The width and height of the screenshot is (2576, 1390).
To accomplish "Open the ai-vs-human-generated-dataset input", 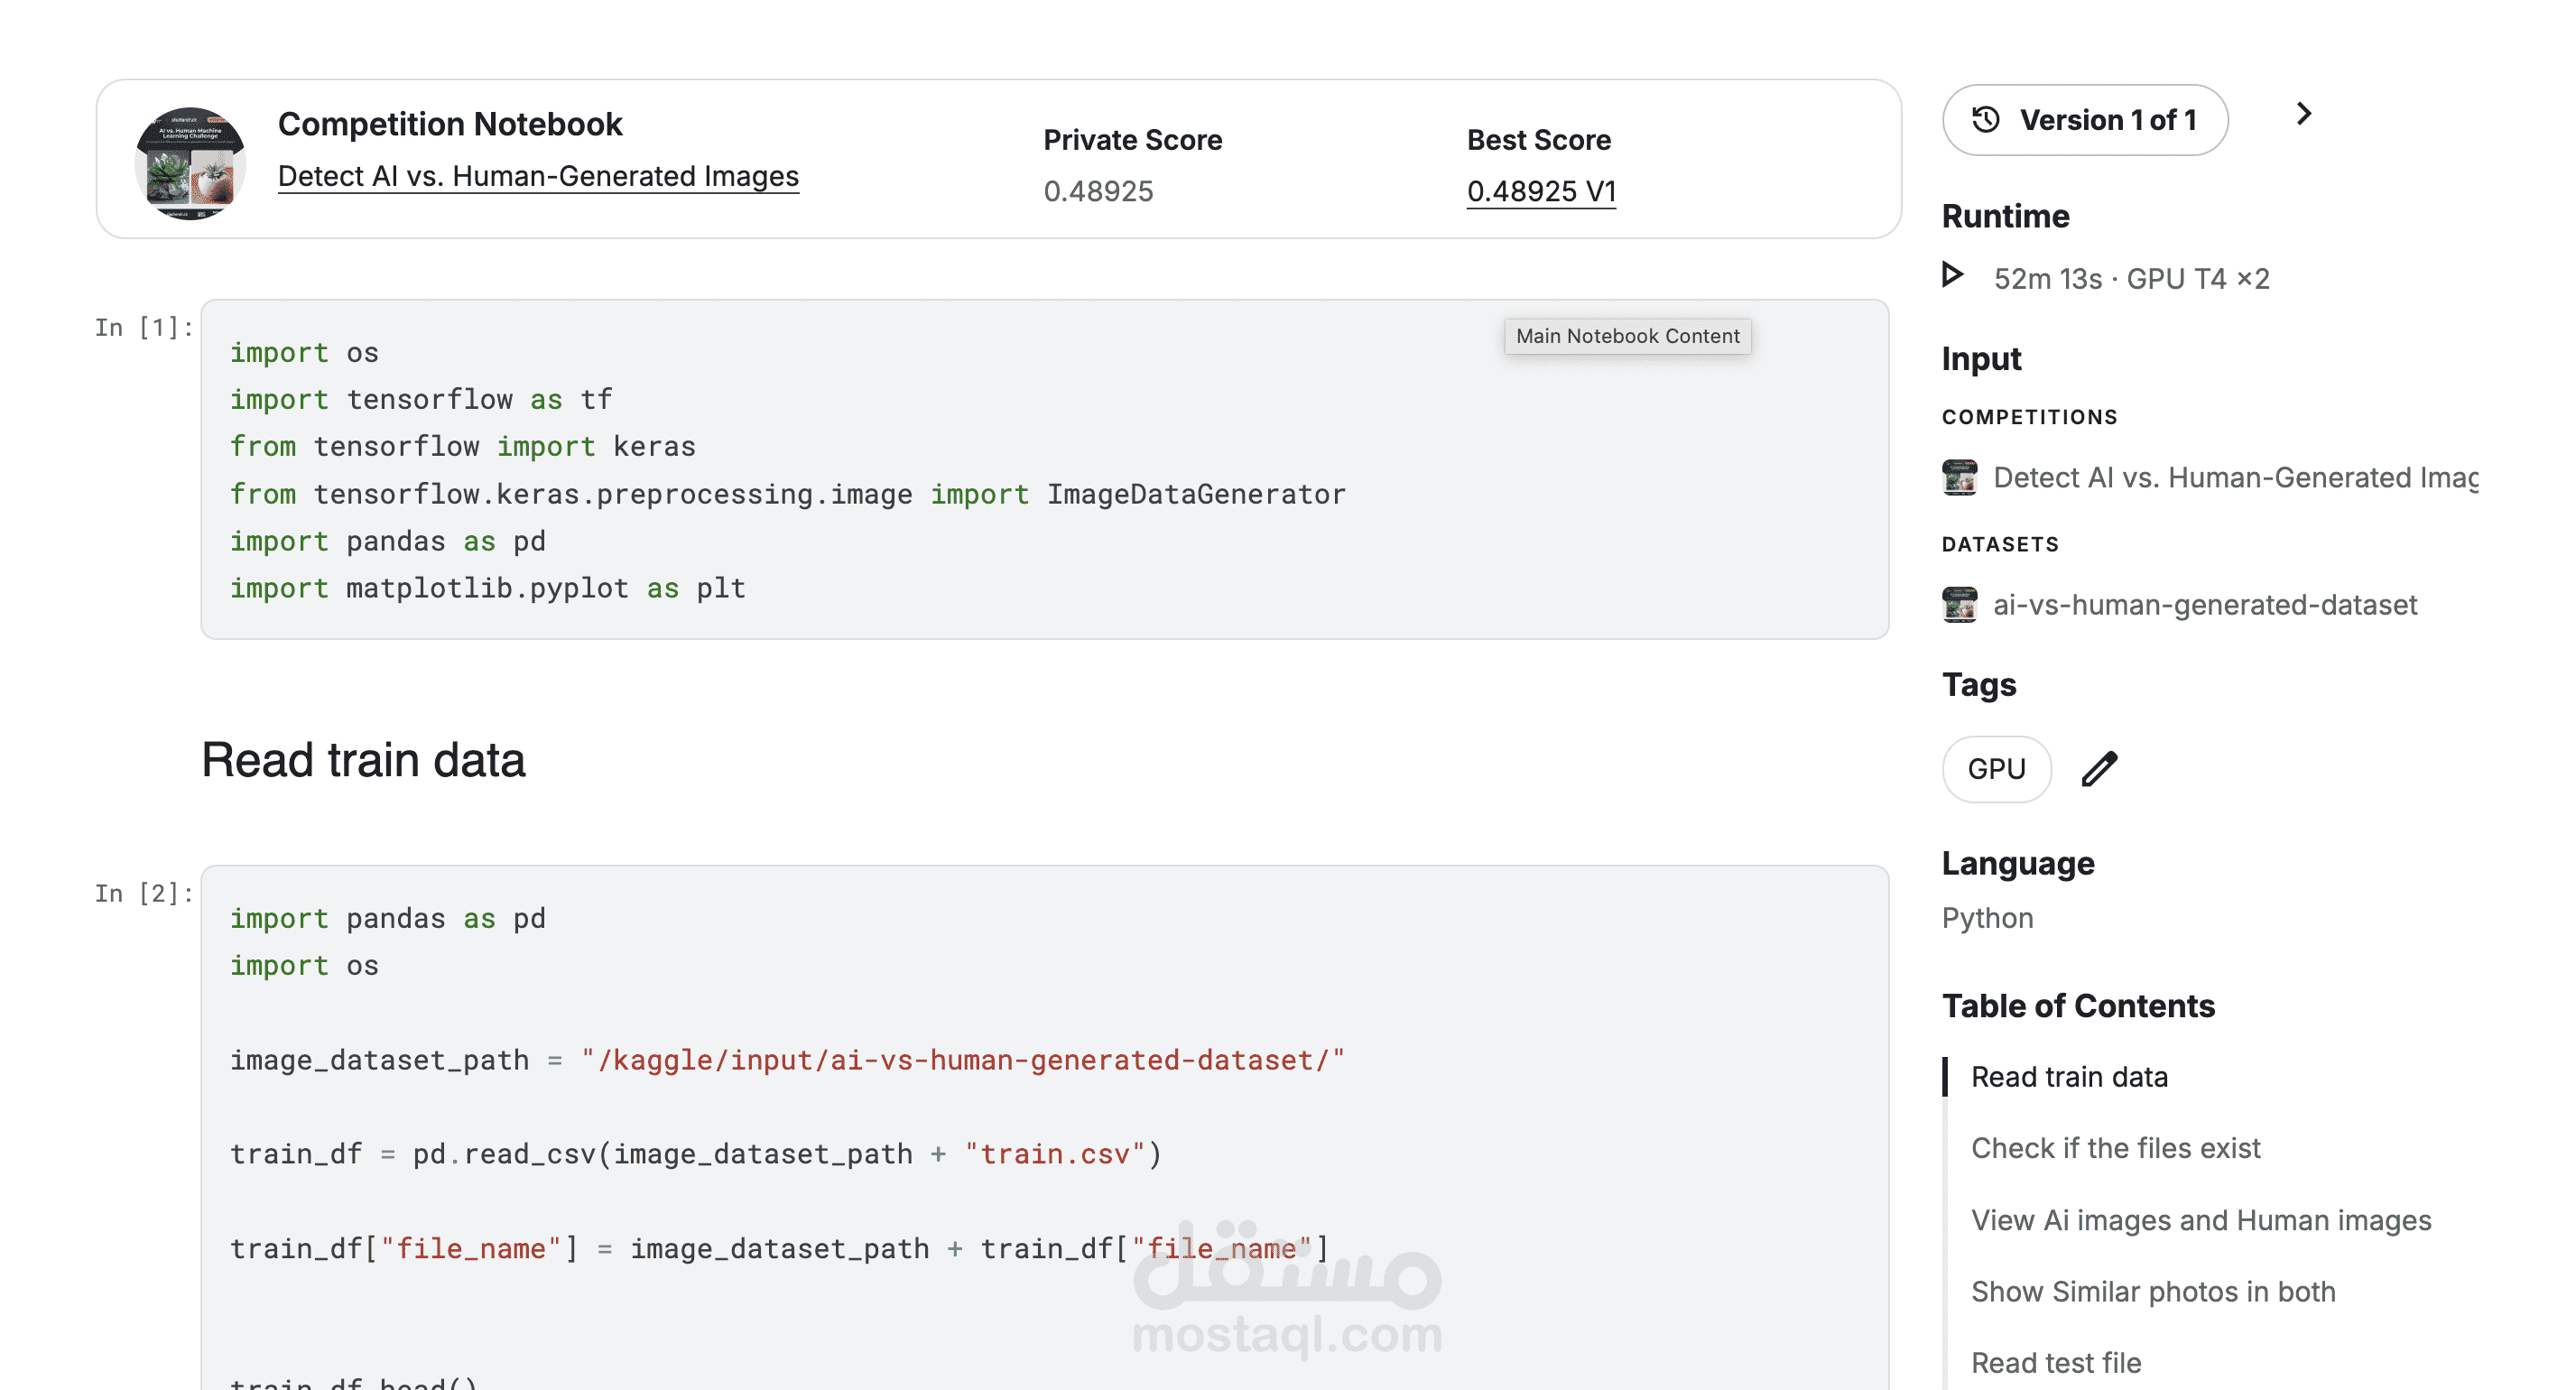I will pyautogui.click(x=2205, y=605).
